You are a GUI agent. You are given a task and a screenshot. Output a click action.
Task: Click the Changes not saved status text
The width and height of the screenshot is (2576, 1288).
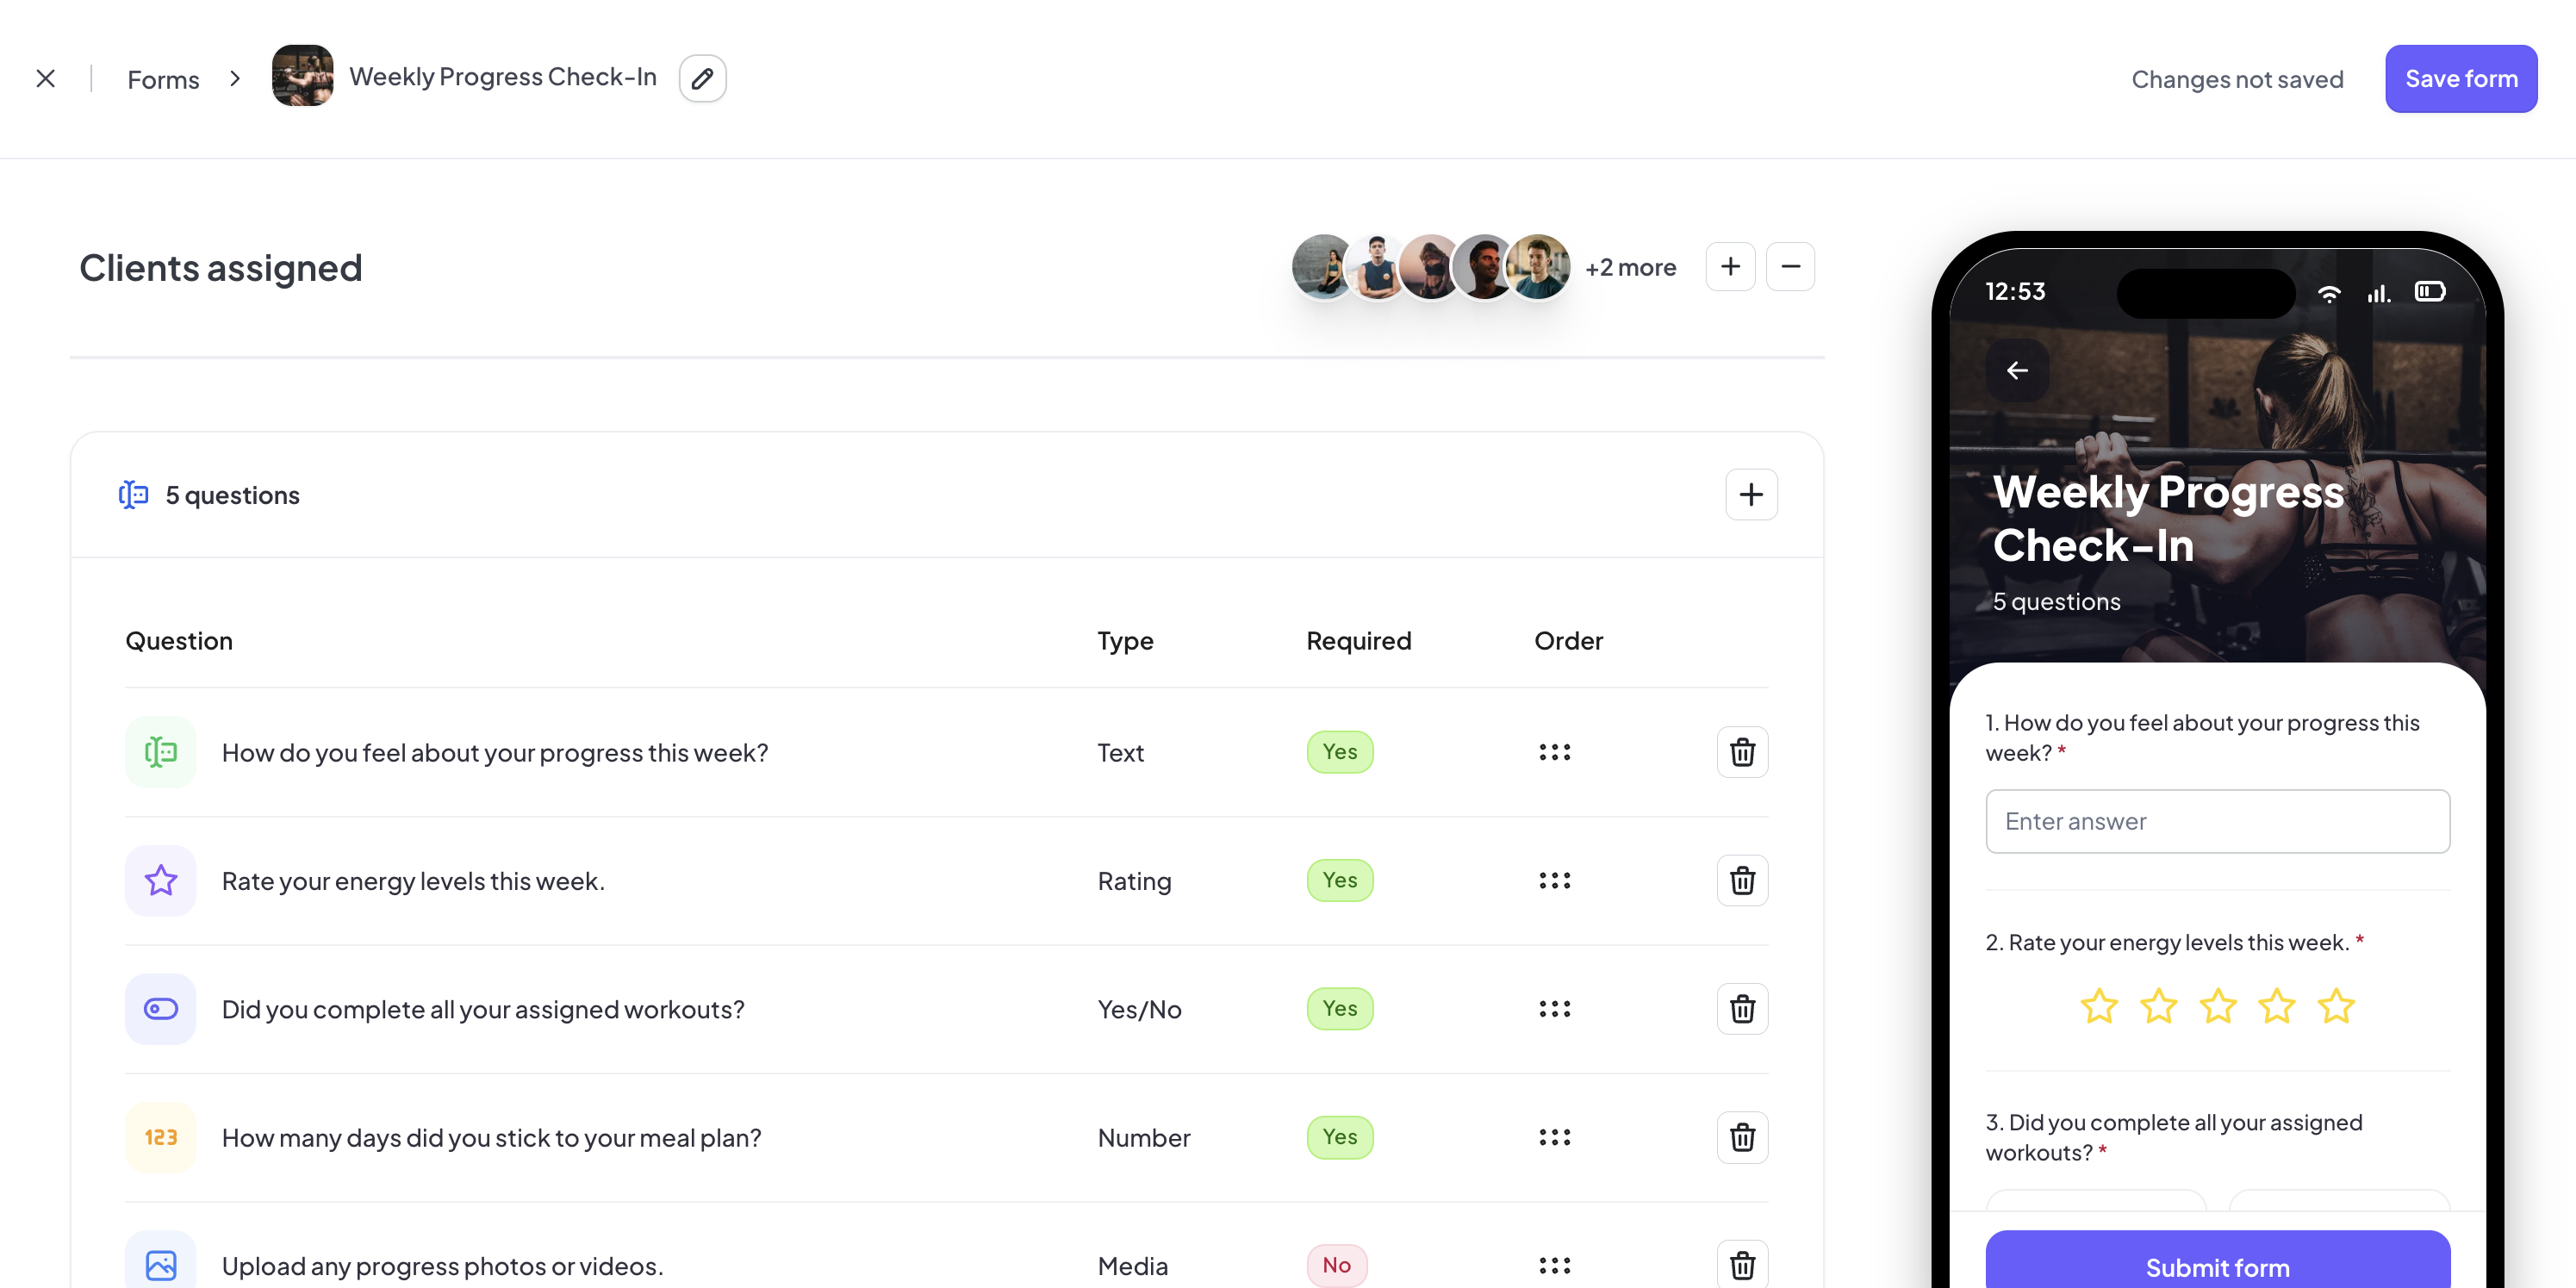(2237, 79)
